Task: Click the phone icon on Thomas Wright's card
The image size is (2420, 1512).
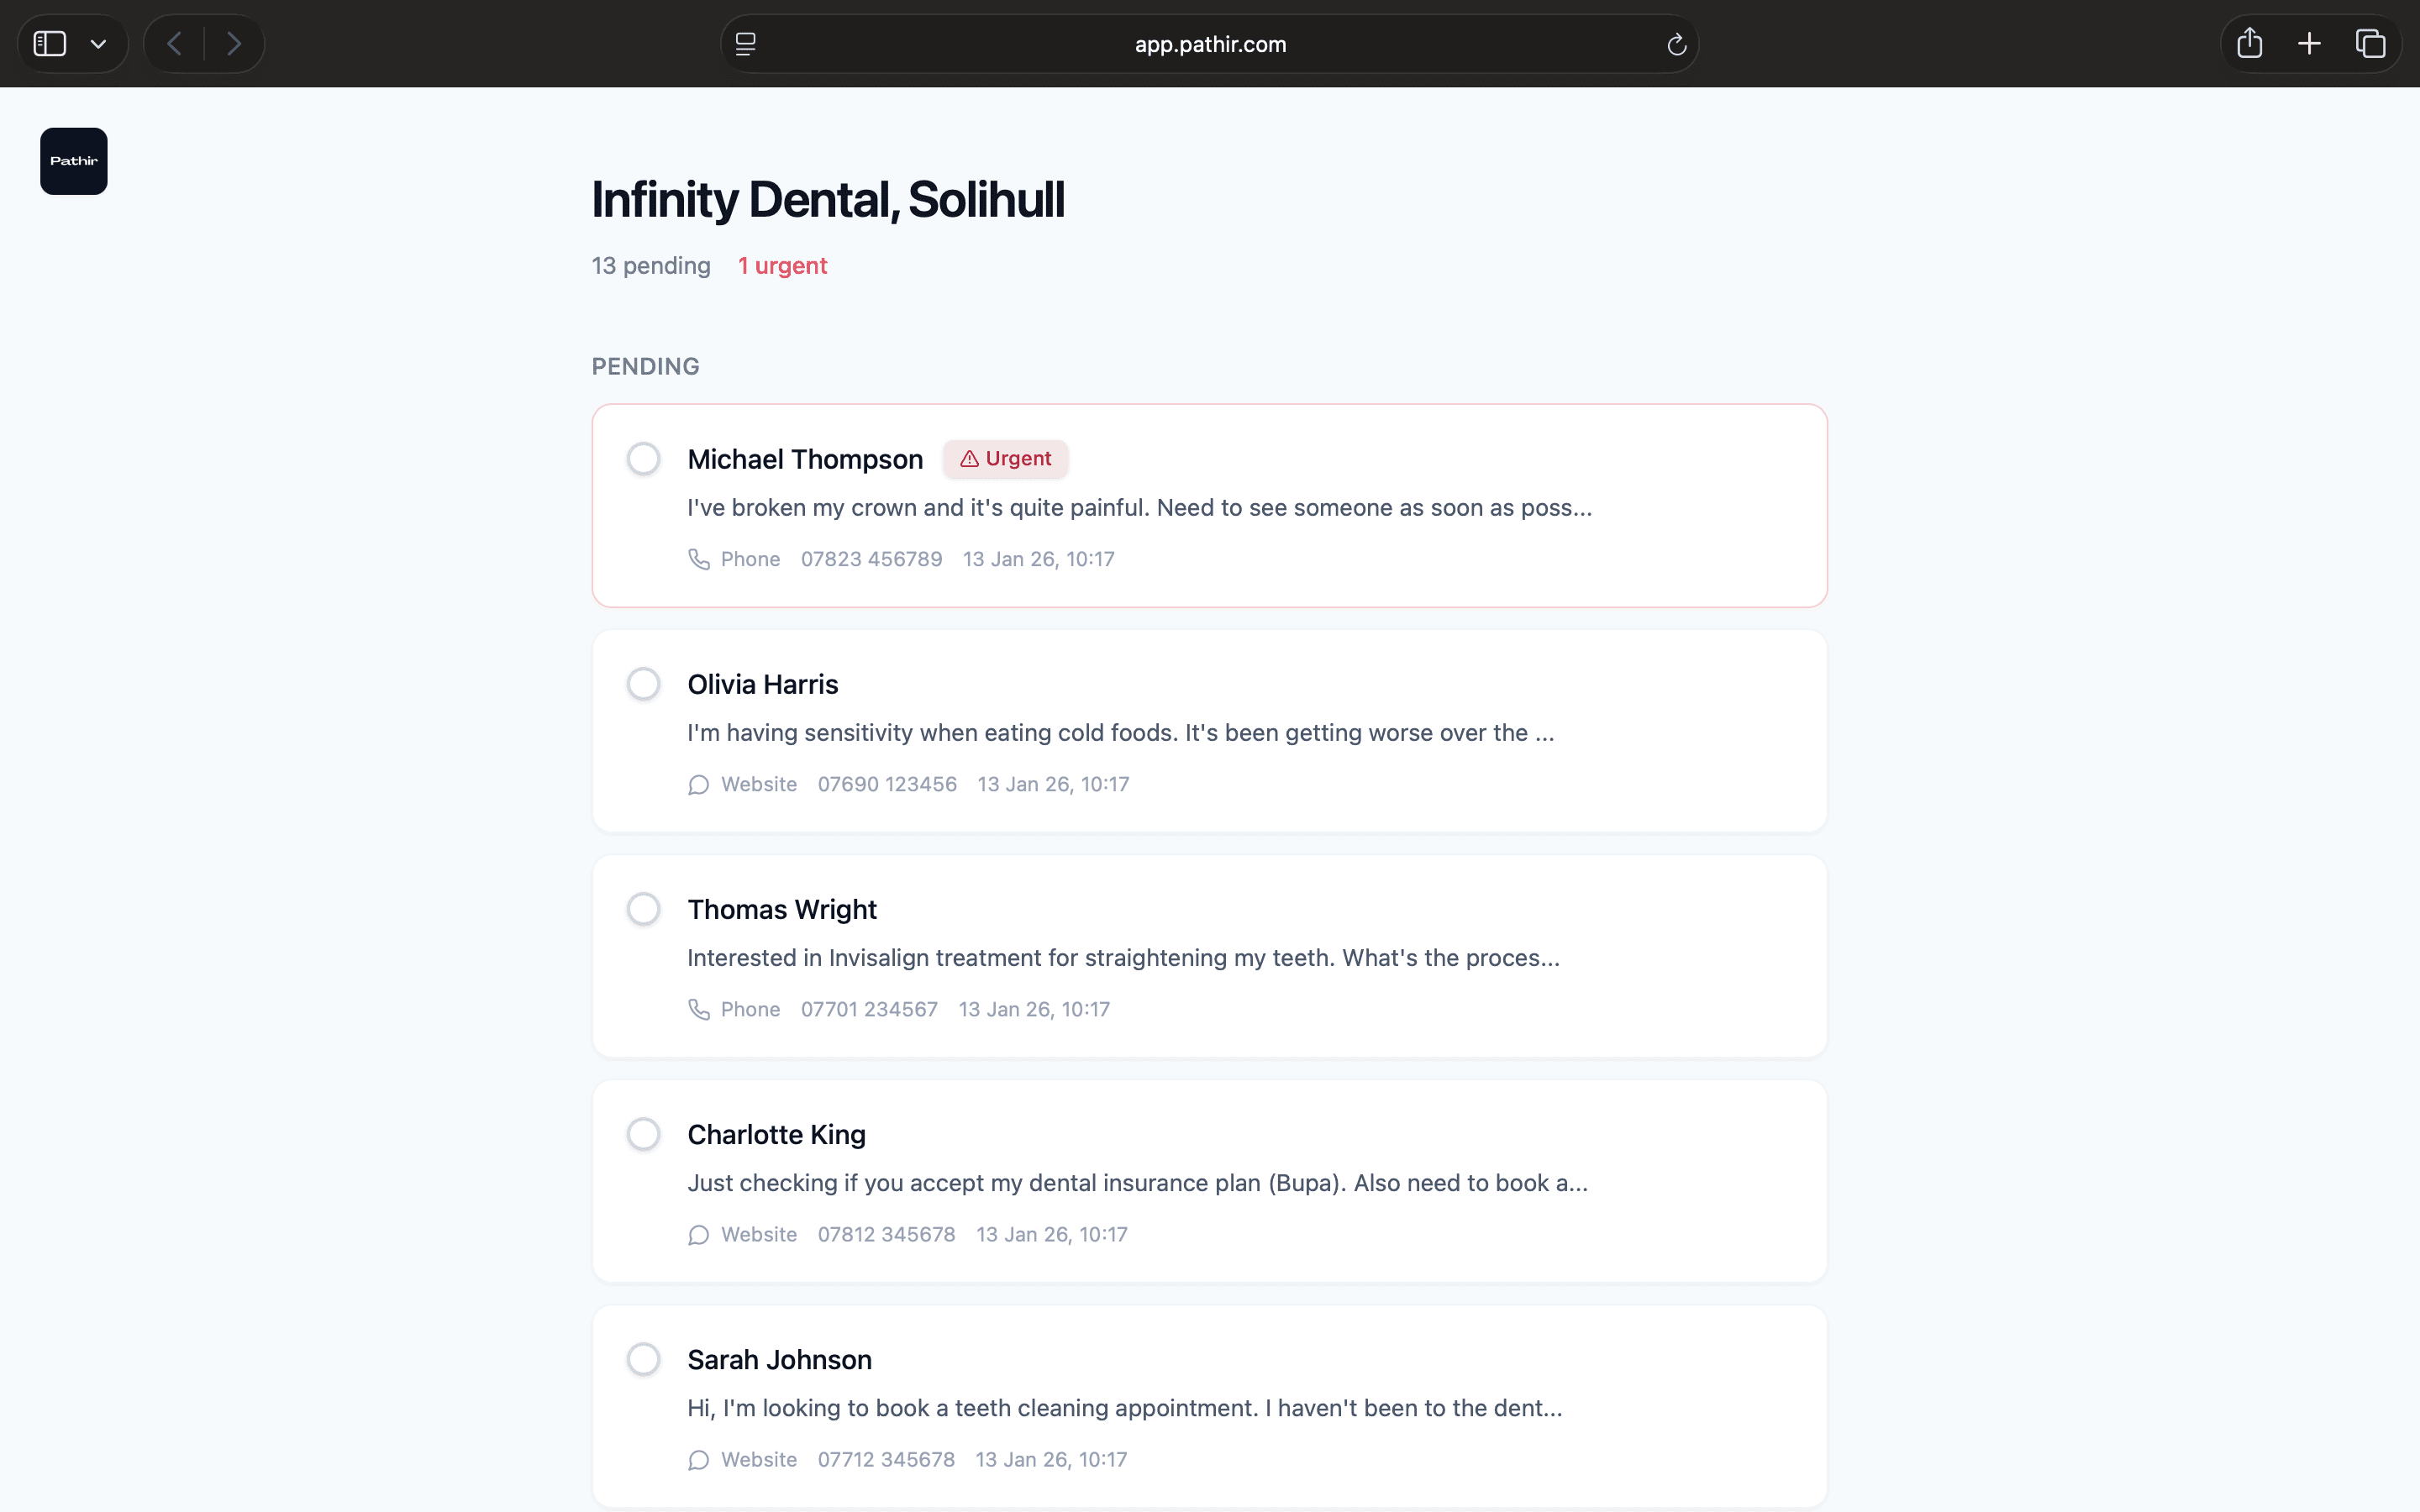Action: click(699, 1009)
